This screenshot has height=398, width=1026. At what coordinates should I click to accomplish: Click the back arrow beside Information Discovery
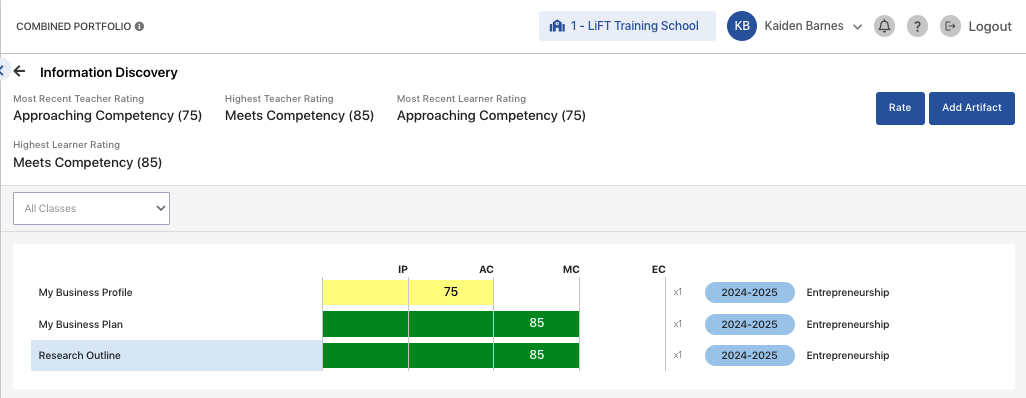pos(20,71)
